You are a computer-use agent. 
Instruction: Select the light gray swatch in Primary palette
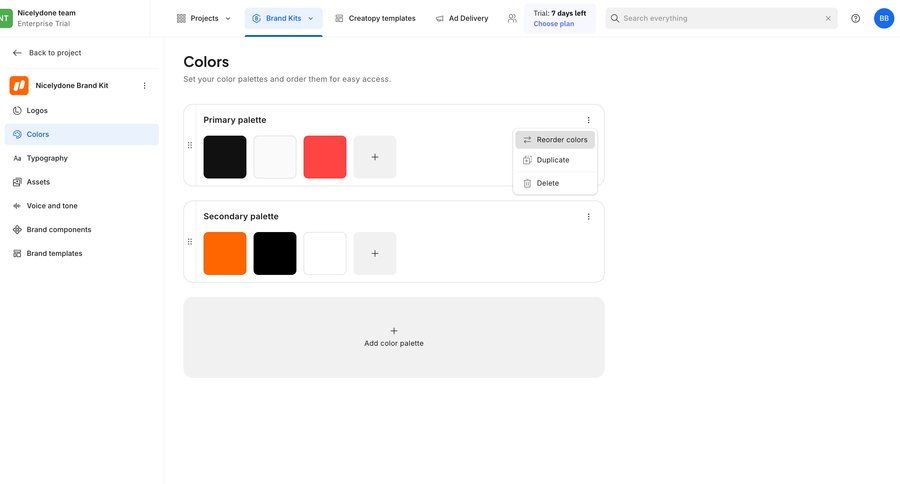tap(275, 157)
